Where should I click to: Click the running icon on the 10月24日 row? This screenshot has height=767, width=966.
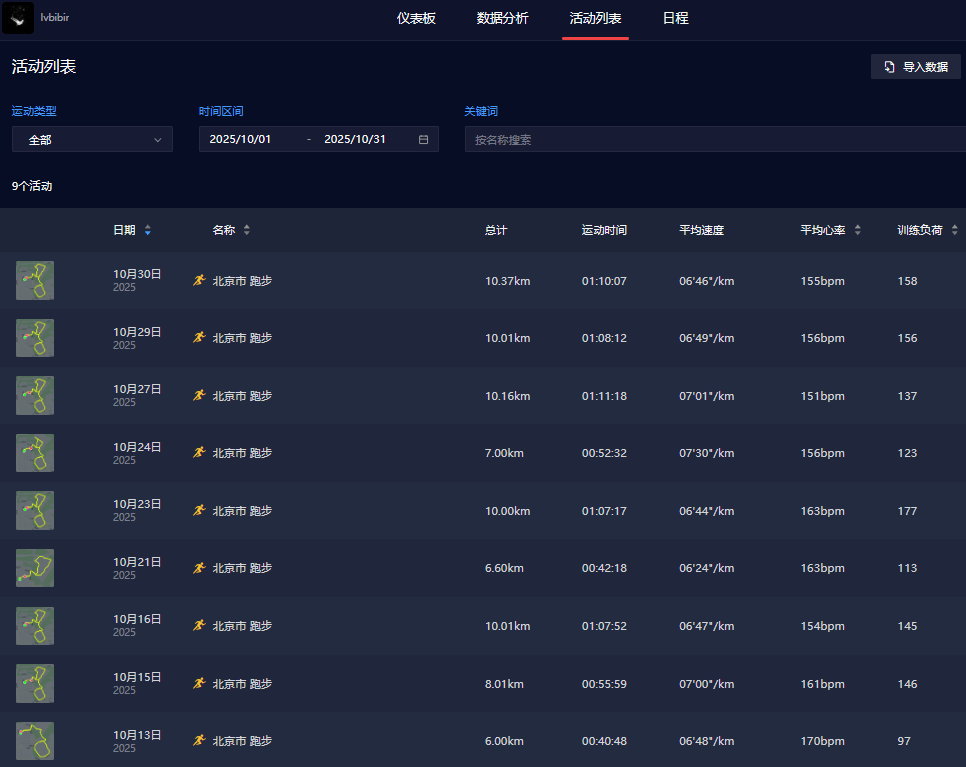tap(199, 453)
